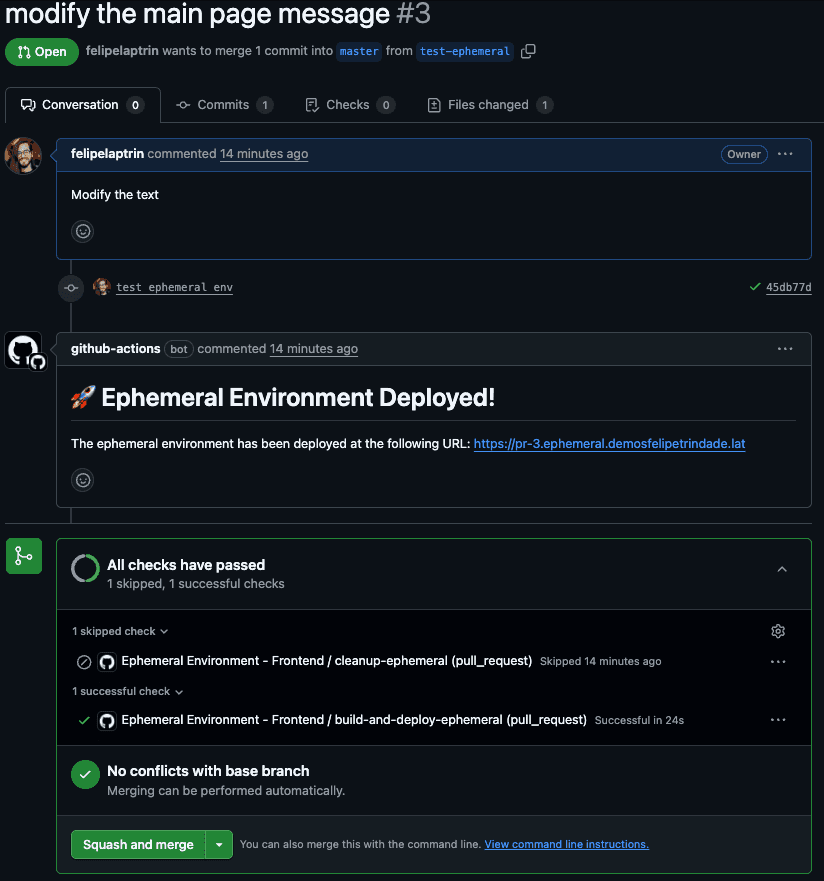Switch to Files changed tab
The width and height of the screenshot is (824, 881).
489,105
